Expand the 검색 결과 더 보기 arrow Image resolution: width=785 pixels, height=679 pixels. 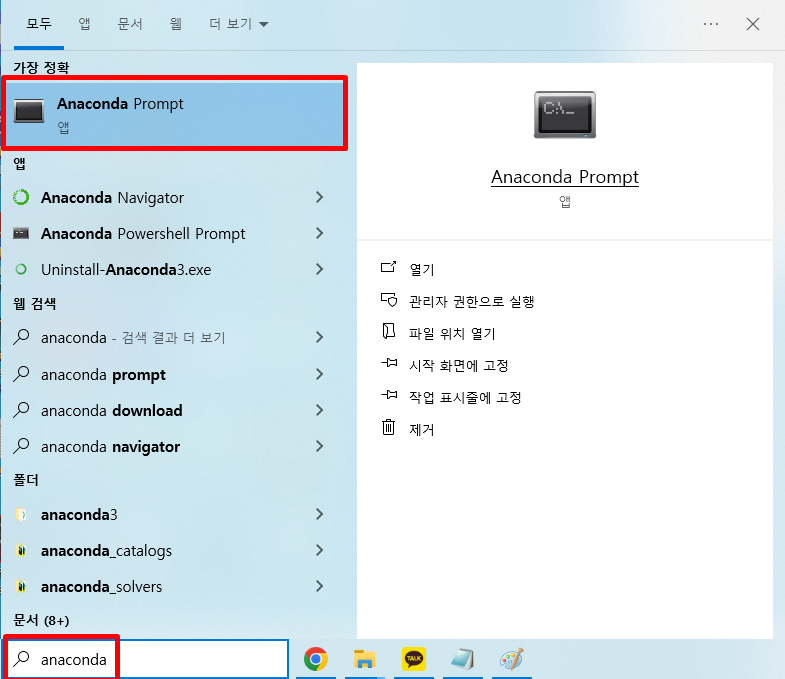tap(319, 337)
